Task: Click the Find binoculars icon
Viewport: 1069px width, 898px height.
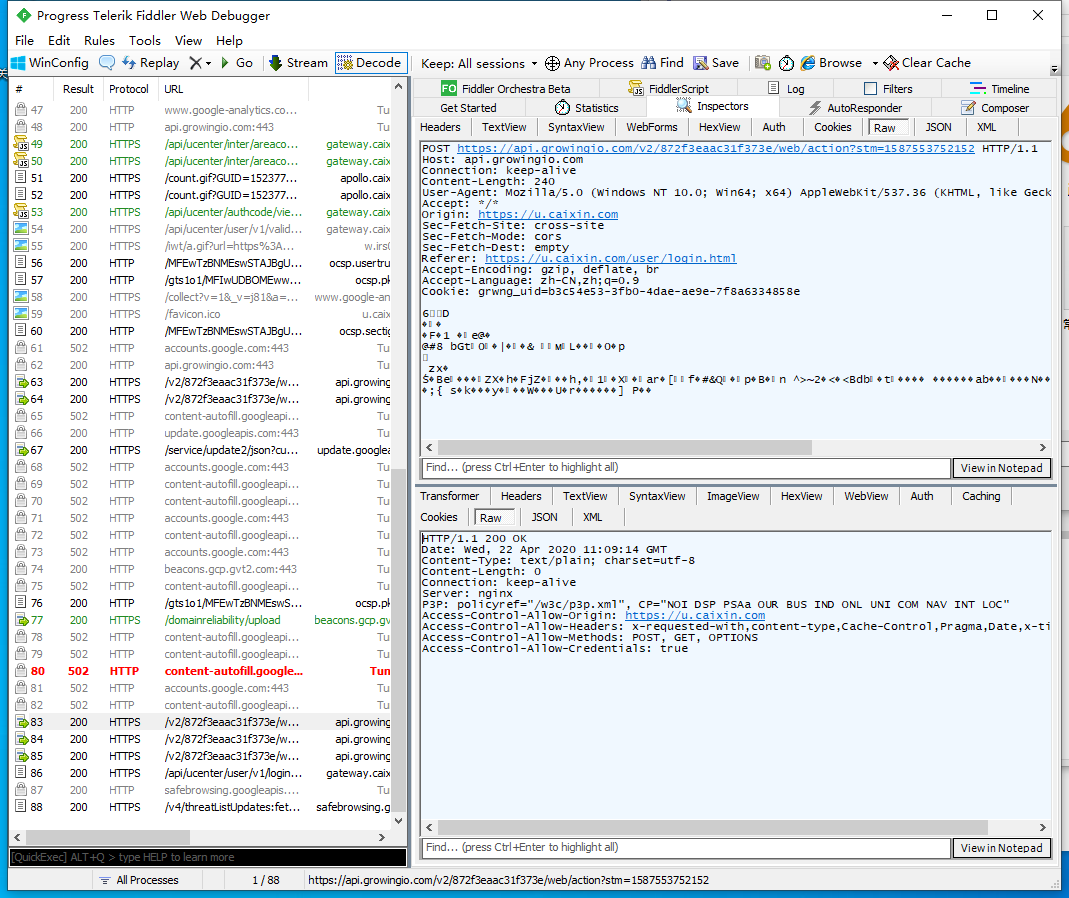Action: coord(648,63)
